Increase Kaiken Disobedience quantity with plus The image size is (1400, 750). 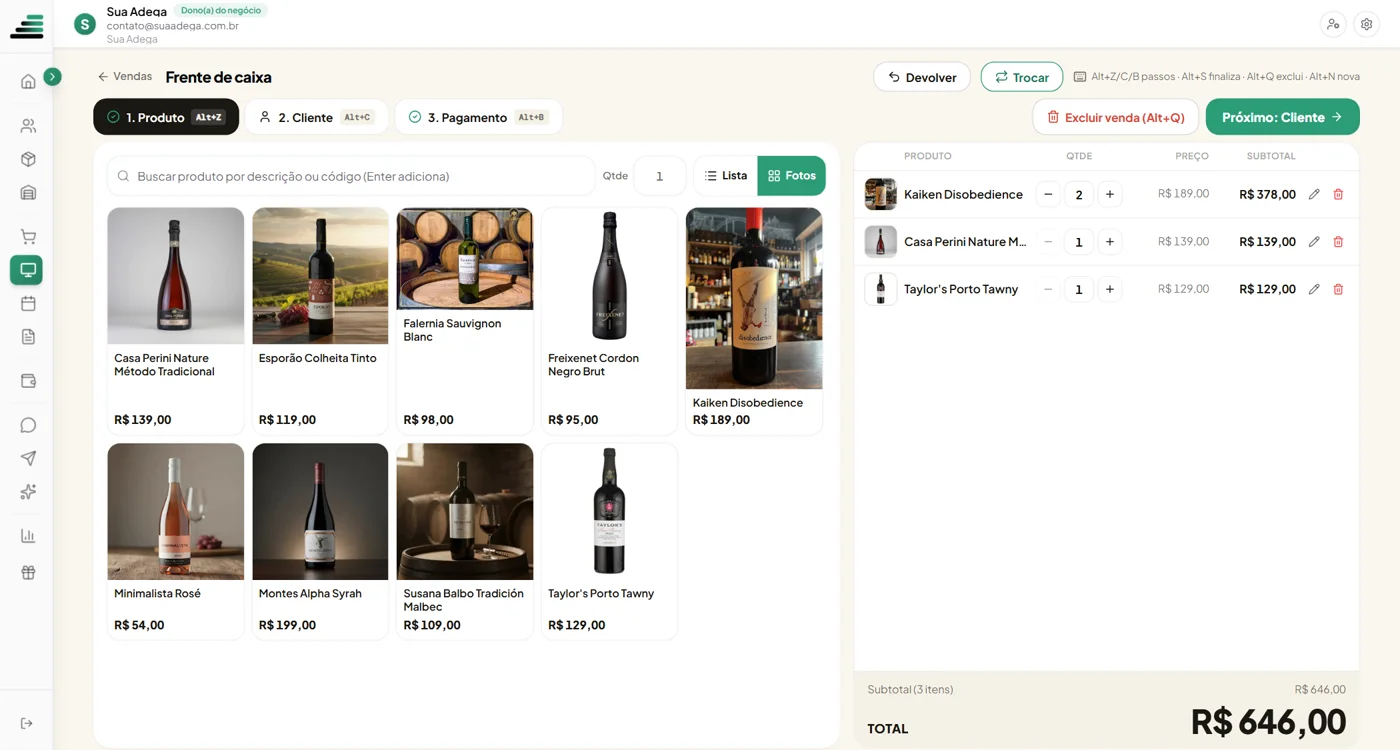coord(1109,194)
